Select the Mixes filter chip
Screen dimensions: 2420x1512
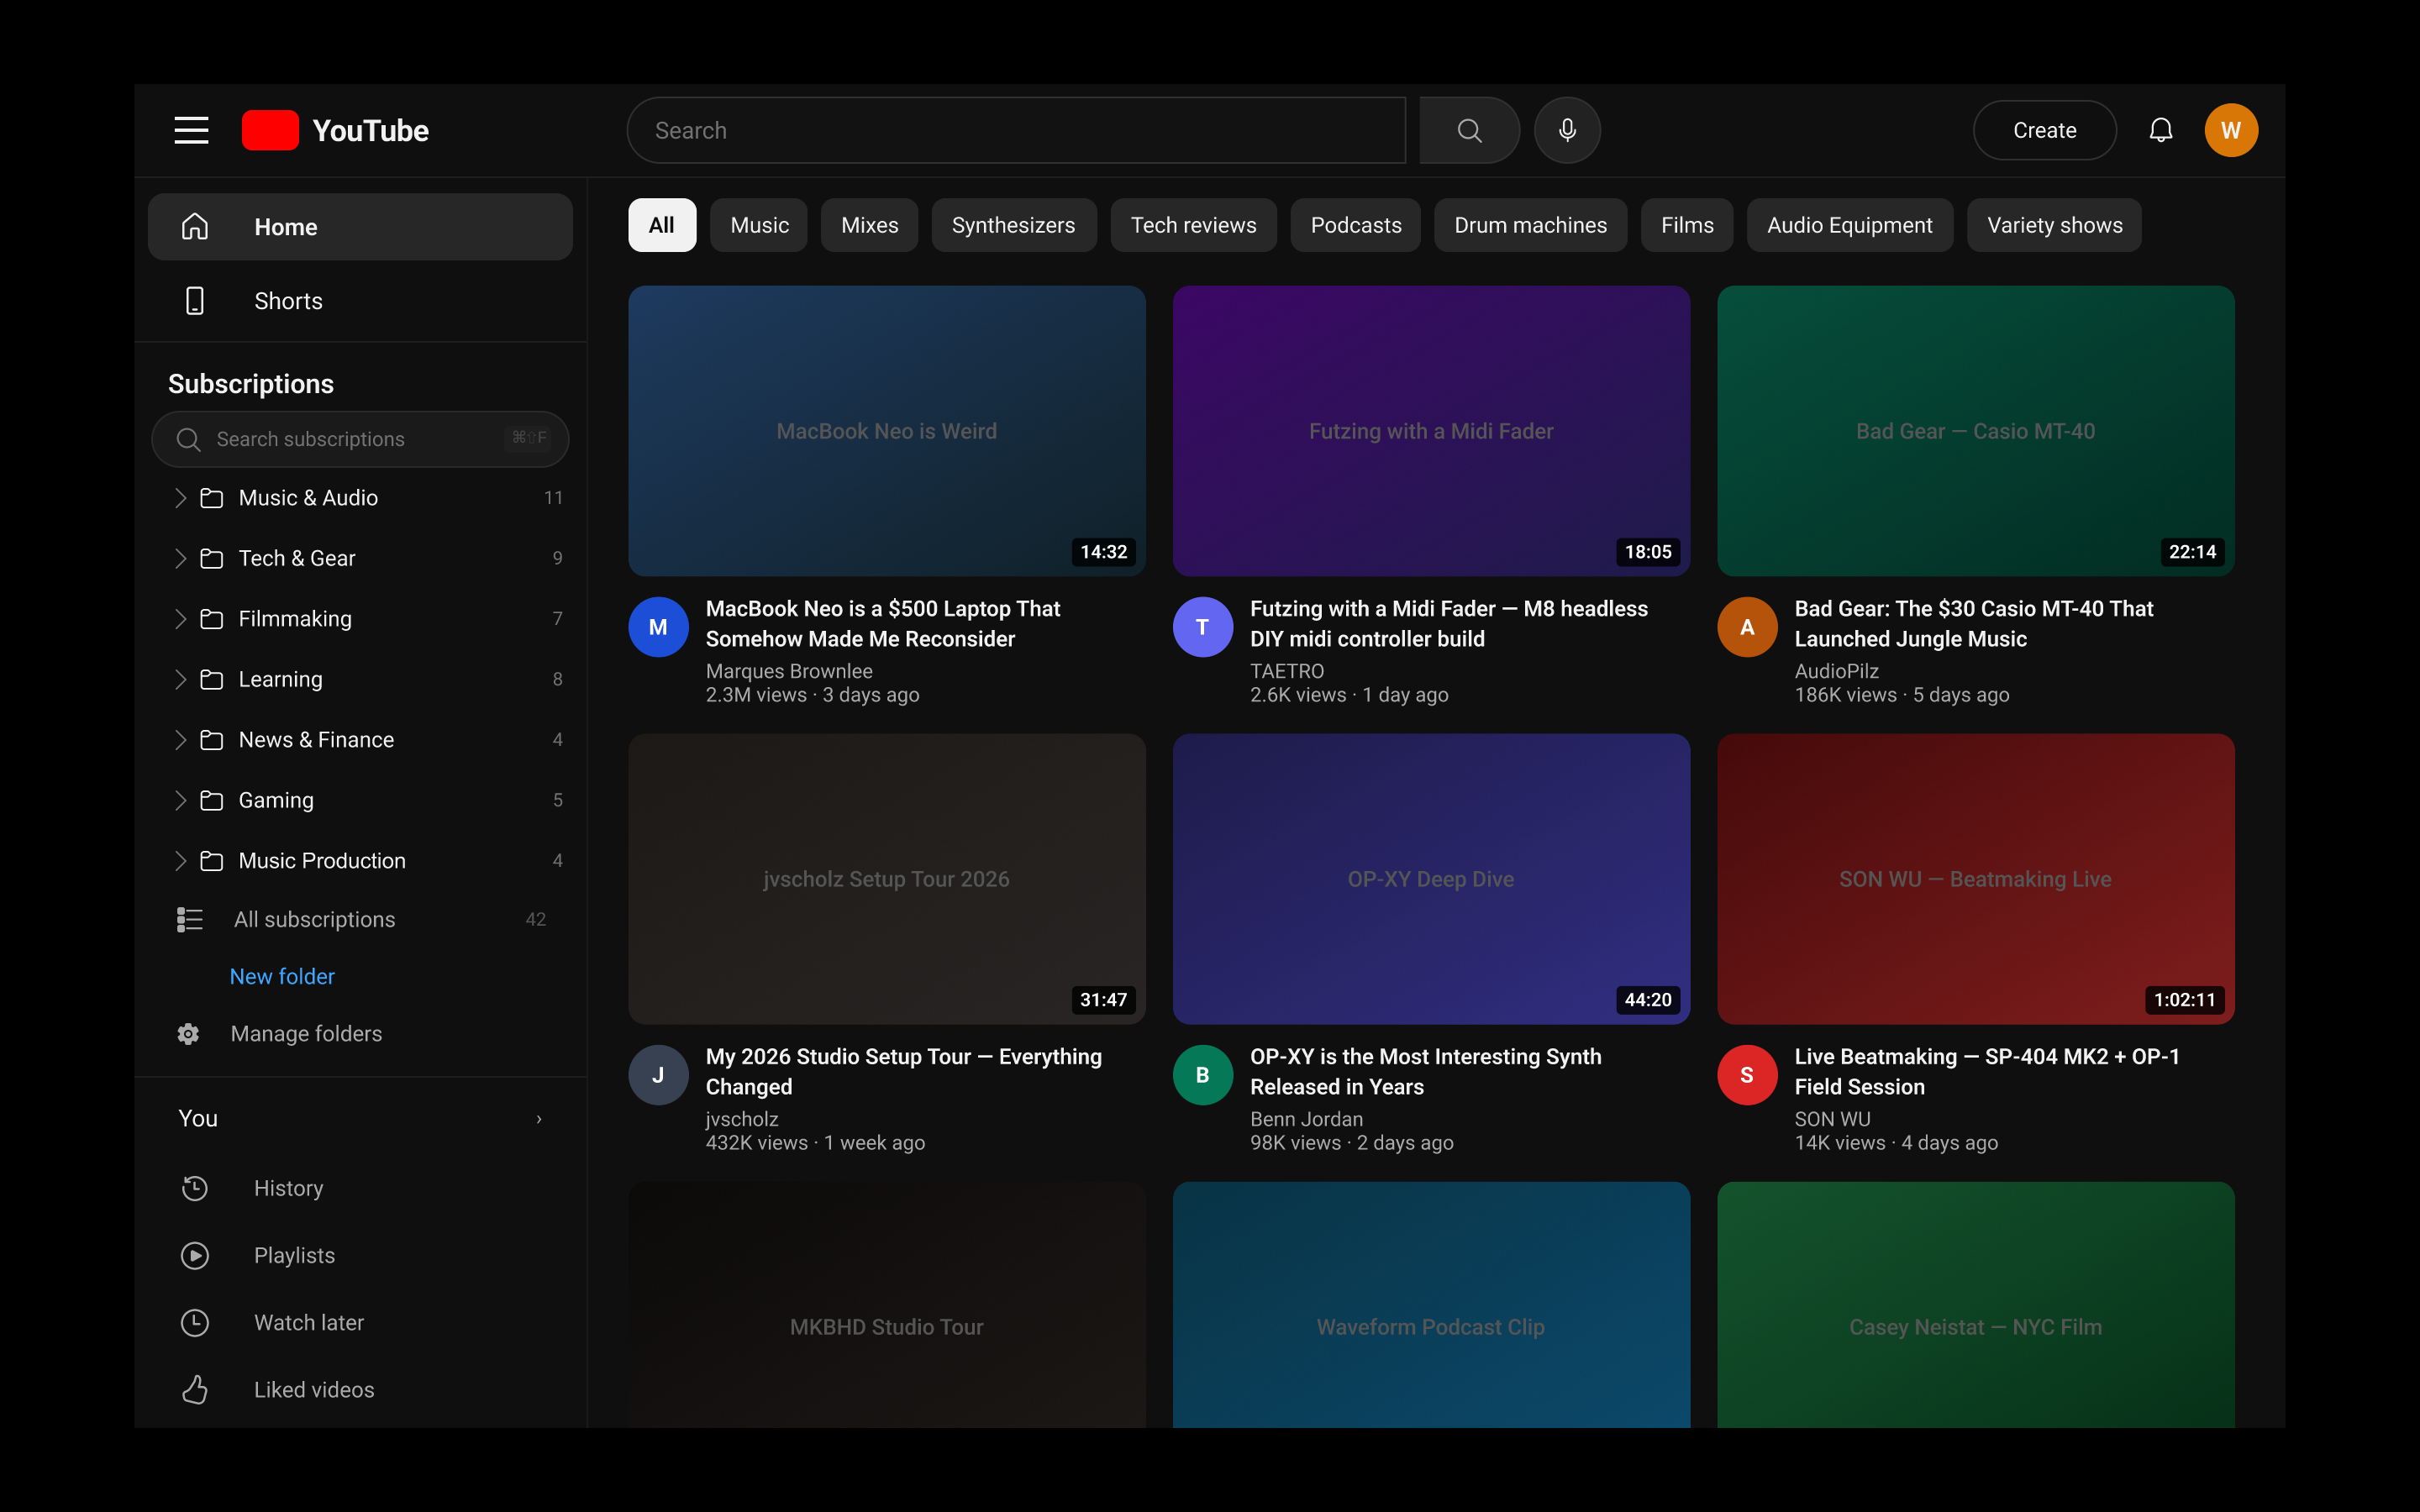(869, 225)
